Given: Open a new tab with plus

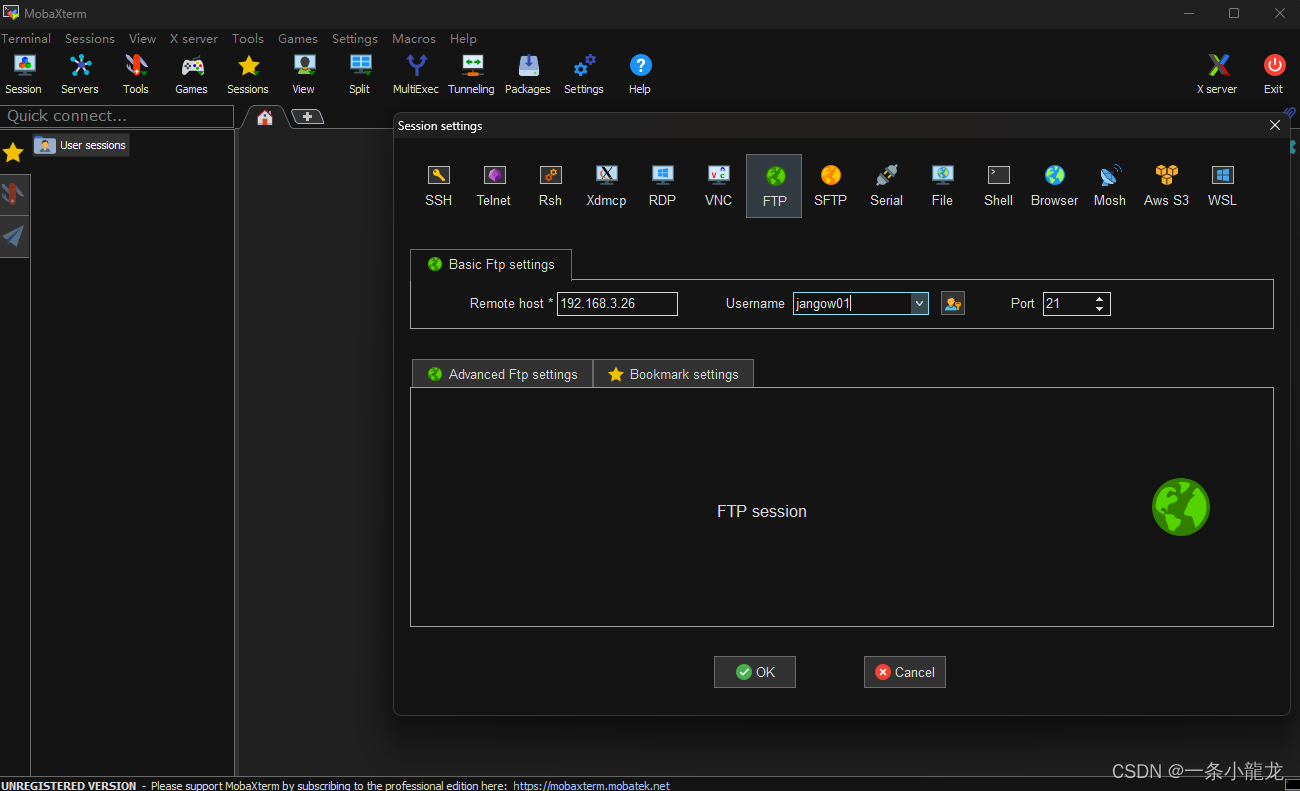Looking at the screenshot, I should (x=307, y=116).
